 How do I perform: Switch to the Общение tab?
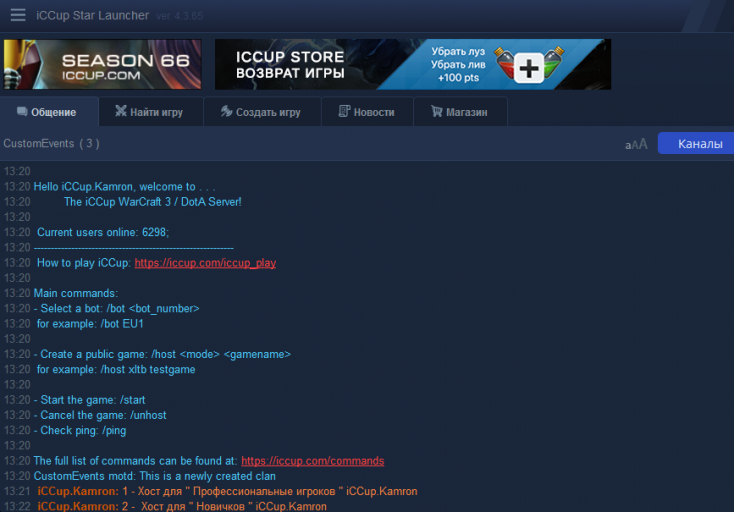point(49,112)
